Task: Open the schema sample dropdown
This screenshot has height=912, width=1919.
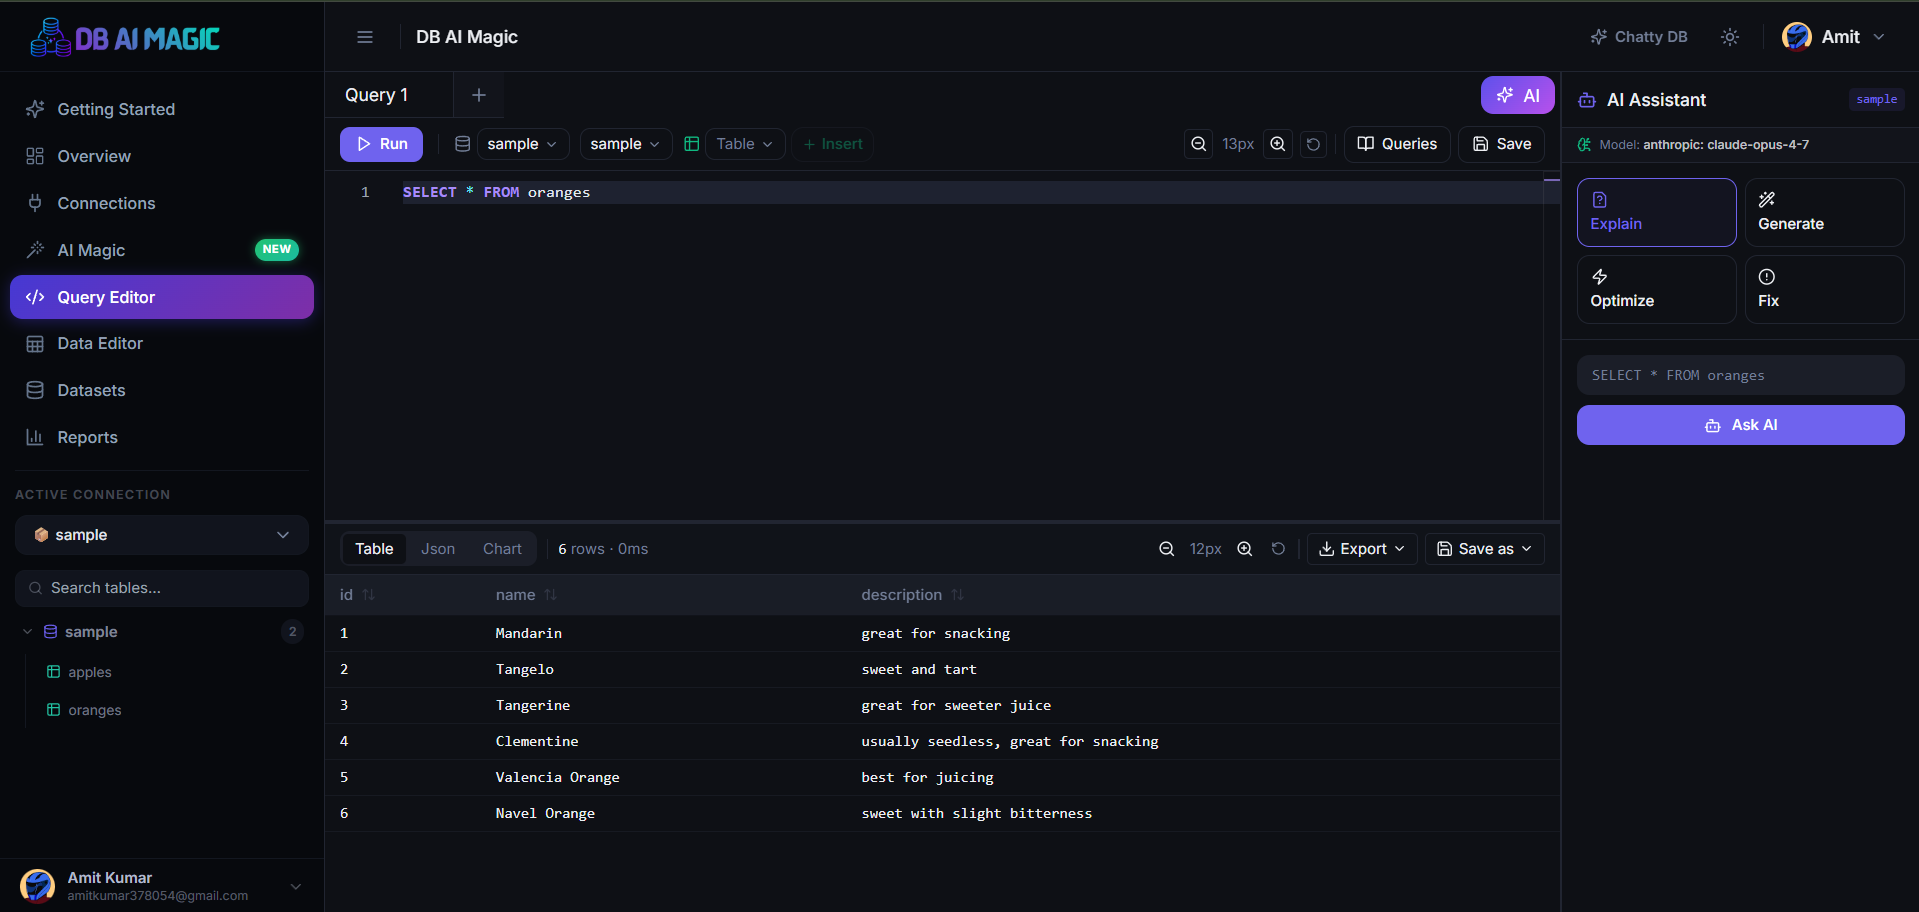Action: point(626,144)
